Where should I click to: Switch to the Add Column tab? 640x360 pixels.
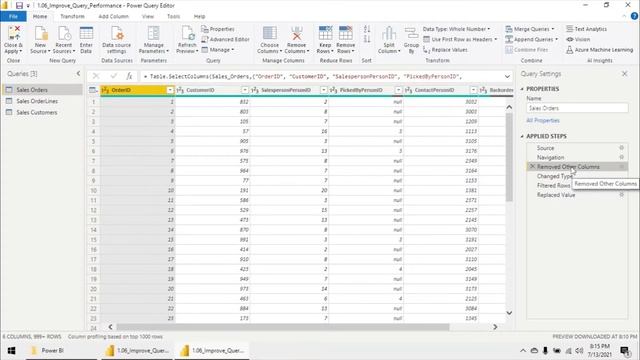coord(113,16)
